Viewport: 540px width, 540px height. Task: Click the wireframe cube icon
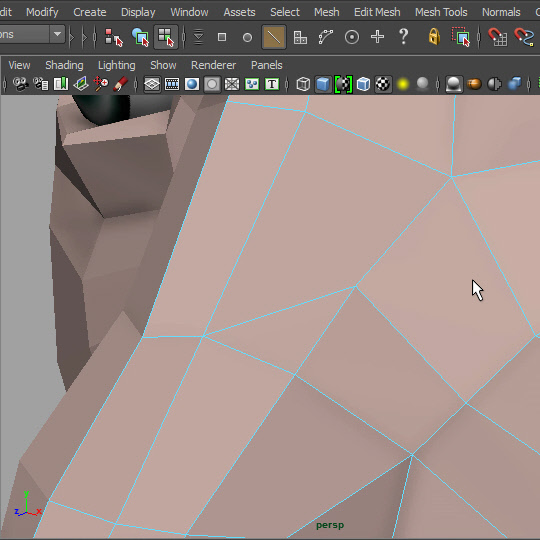[x=303, y=84]
